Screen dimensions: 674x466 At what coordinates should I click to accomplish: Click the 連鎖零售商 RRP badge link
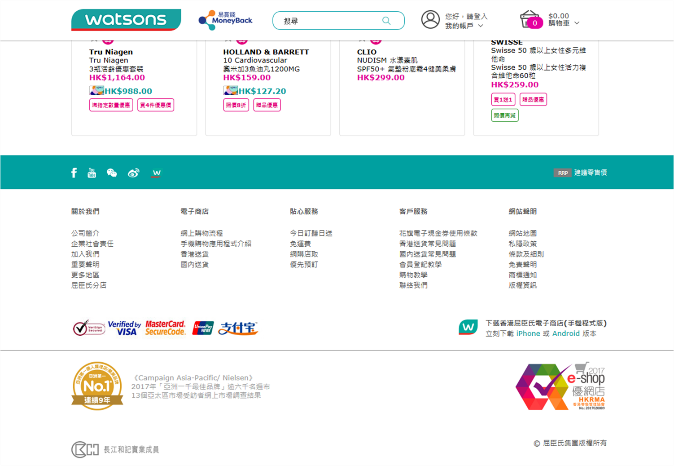580,173
